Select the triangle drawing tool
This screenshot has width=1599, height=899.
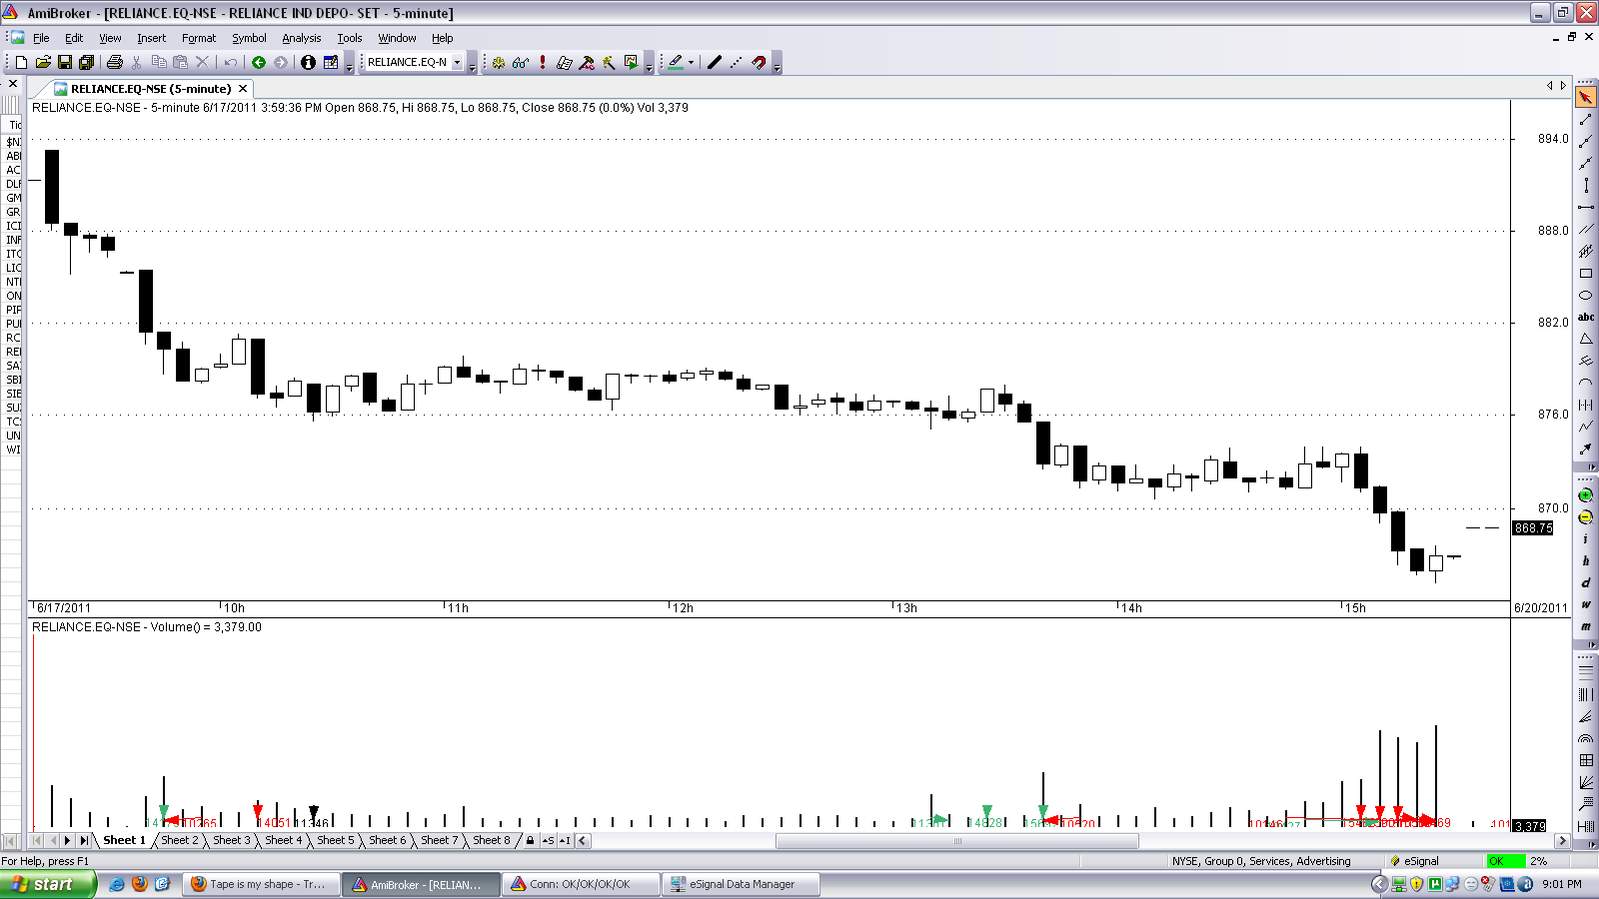(1586, 339)
